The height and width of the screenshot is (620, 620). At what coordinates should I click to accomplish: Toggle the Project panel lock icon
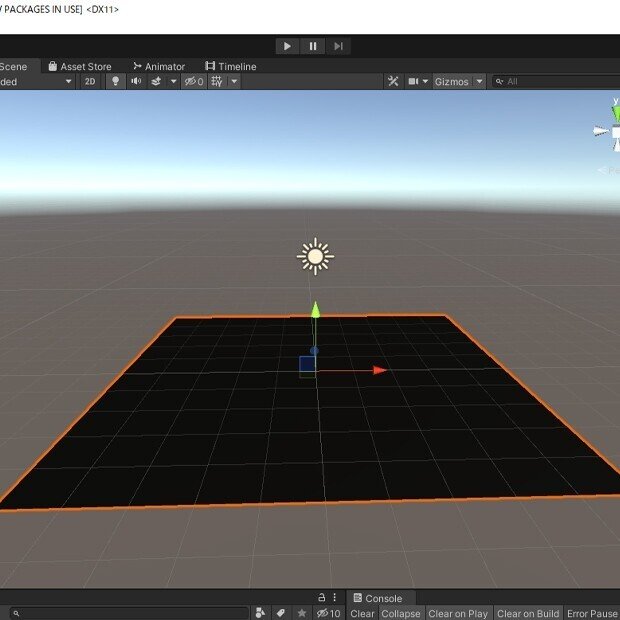click(x=321, y=597)
